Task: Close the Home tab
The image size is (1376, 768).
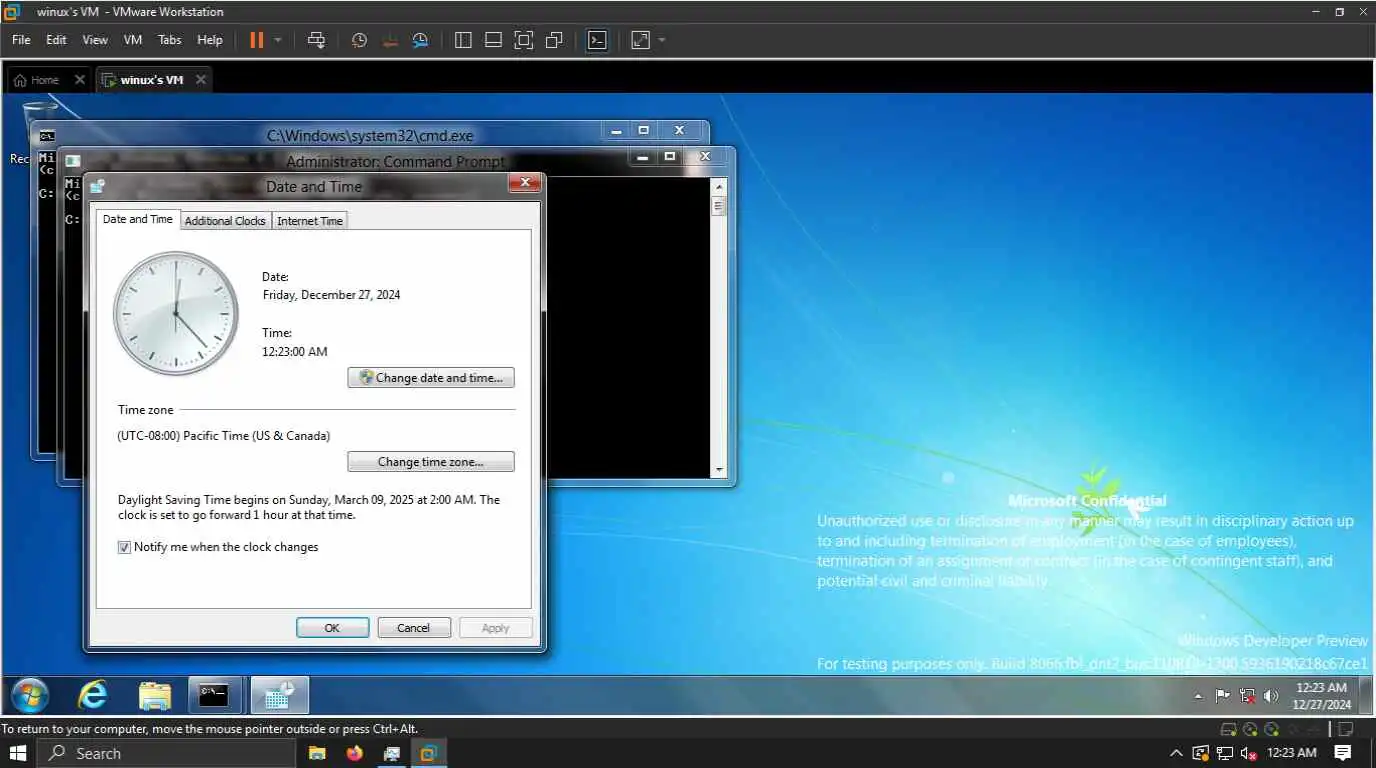Action: coord(80,80)
